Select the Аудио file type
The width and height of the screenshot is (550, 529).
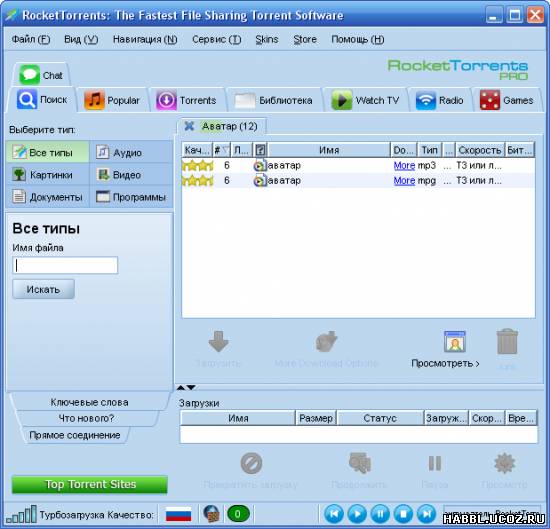131,152
